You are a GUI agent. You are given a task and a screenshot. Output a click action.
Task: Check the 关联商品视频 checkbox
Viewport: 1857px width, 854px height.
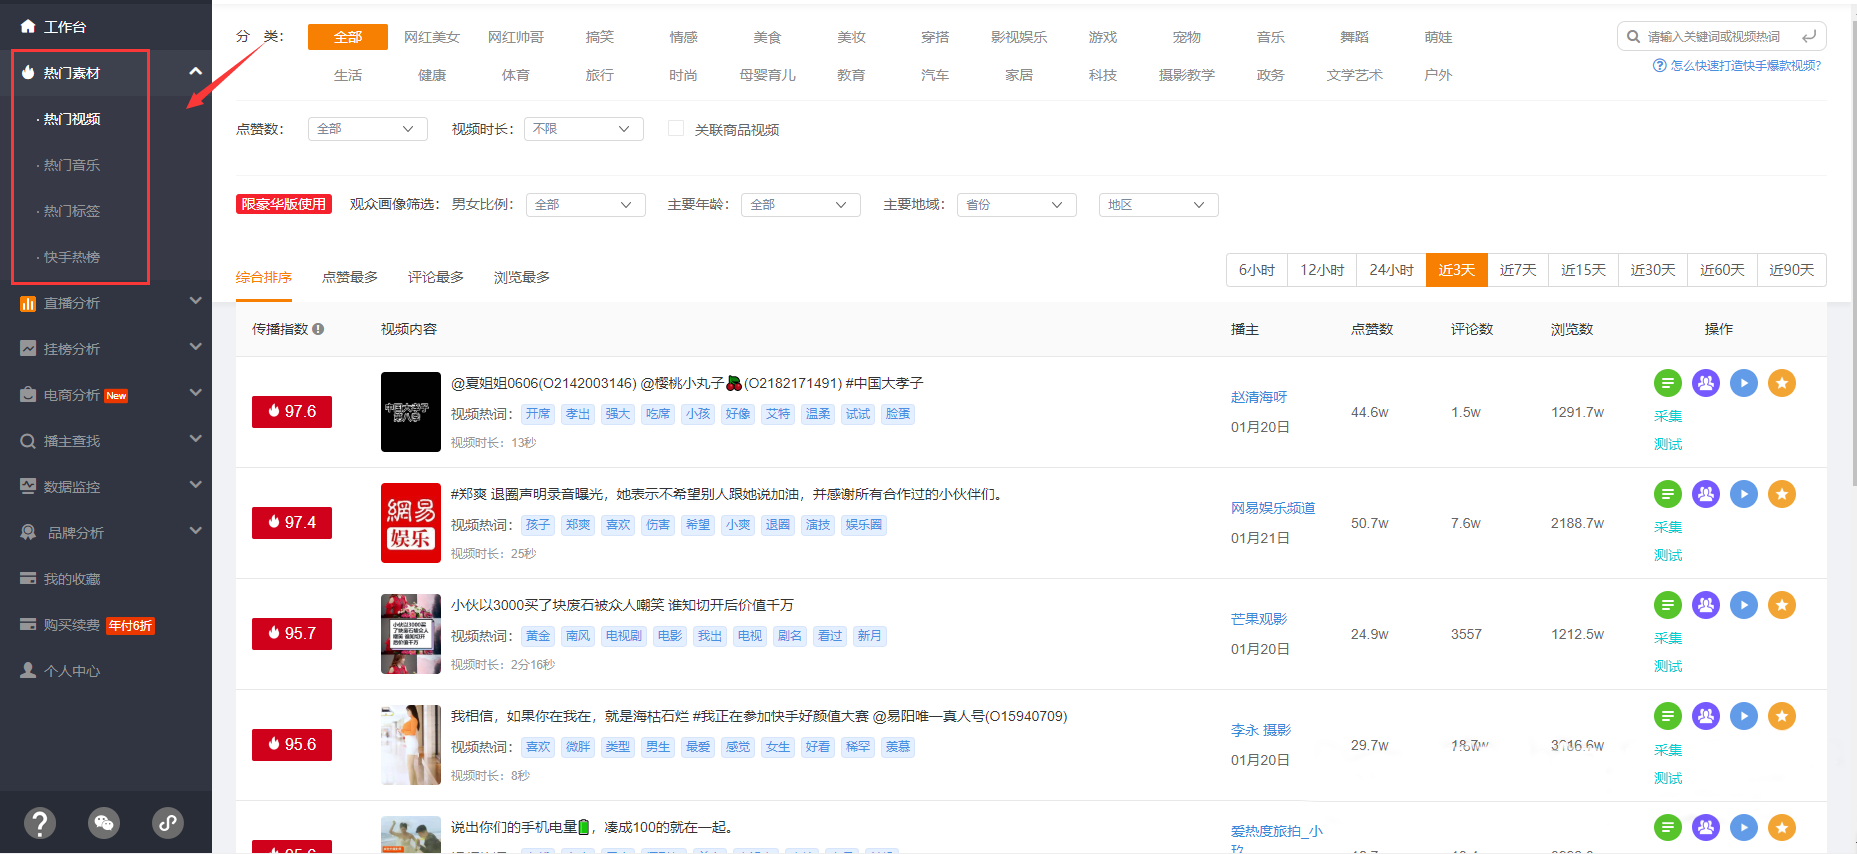pos(676,128)
